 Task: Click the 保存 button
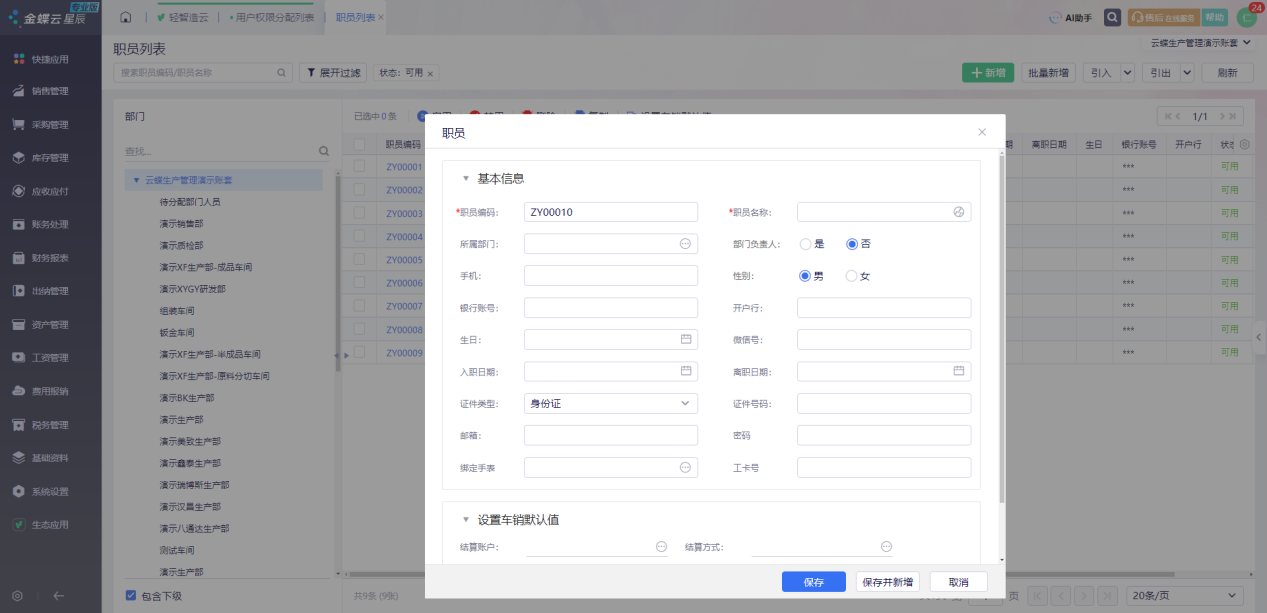tap(813, 582)
